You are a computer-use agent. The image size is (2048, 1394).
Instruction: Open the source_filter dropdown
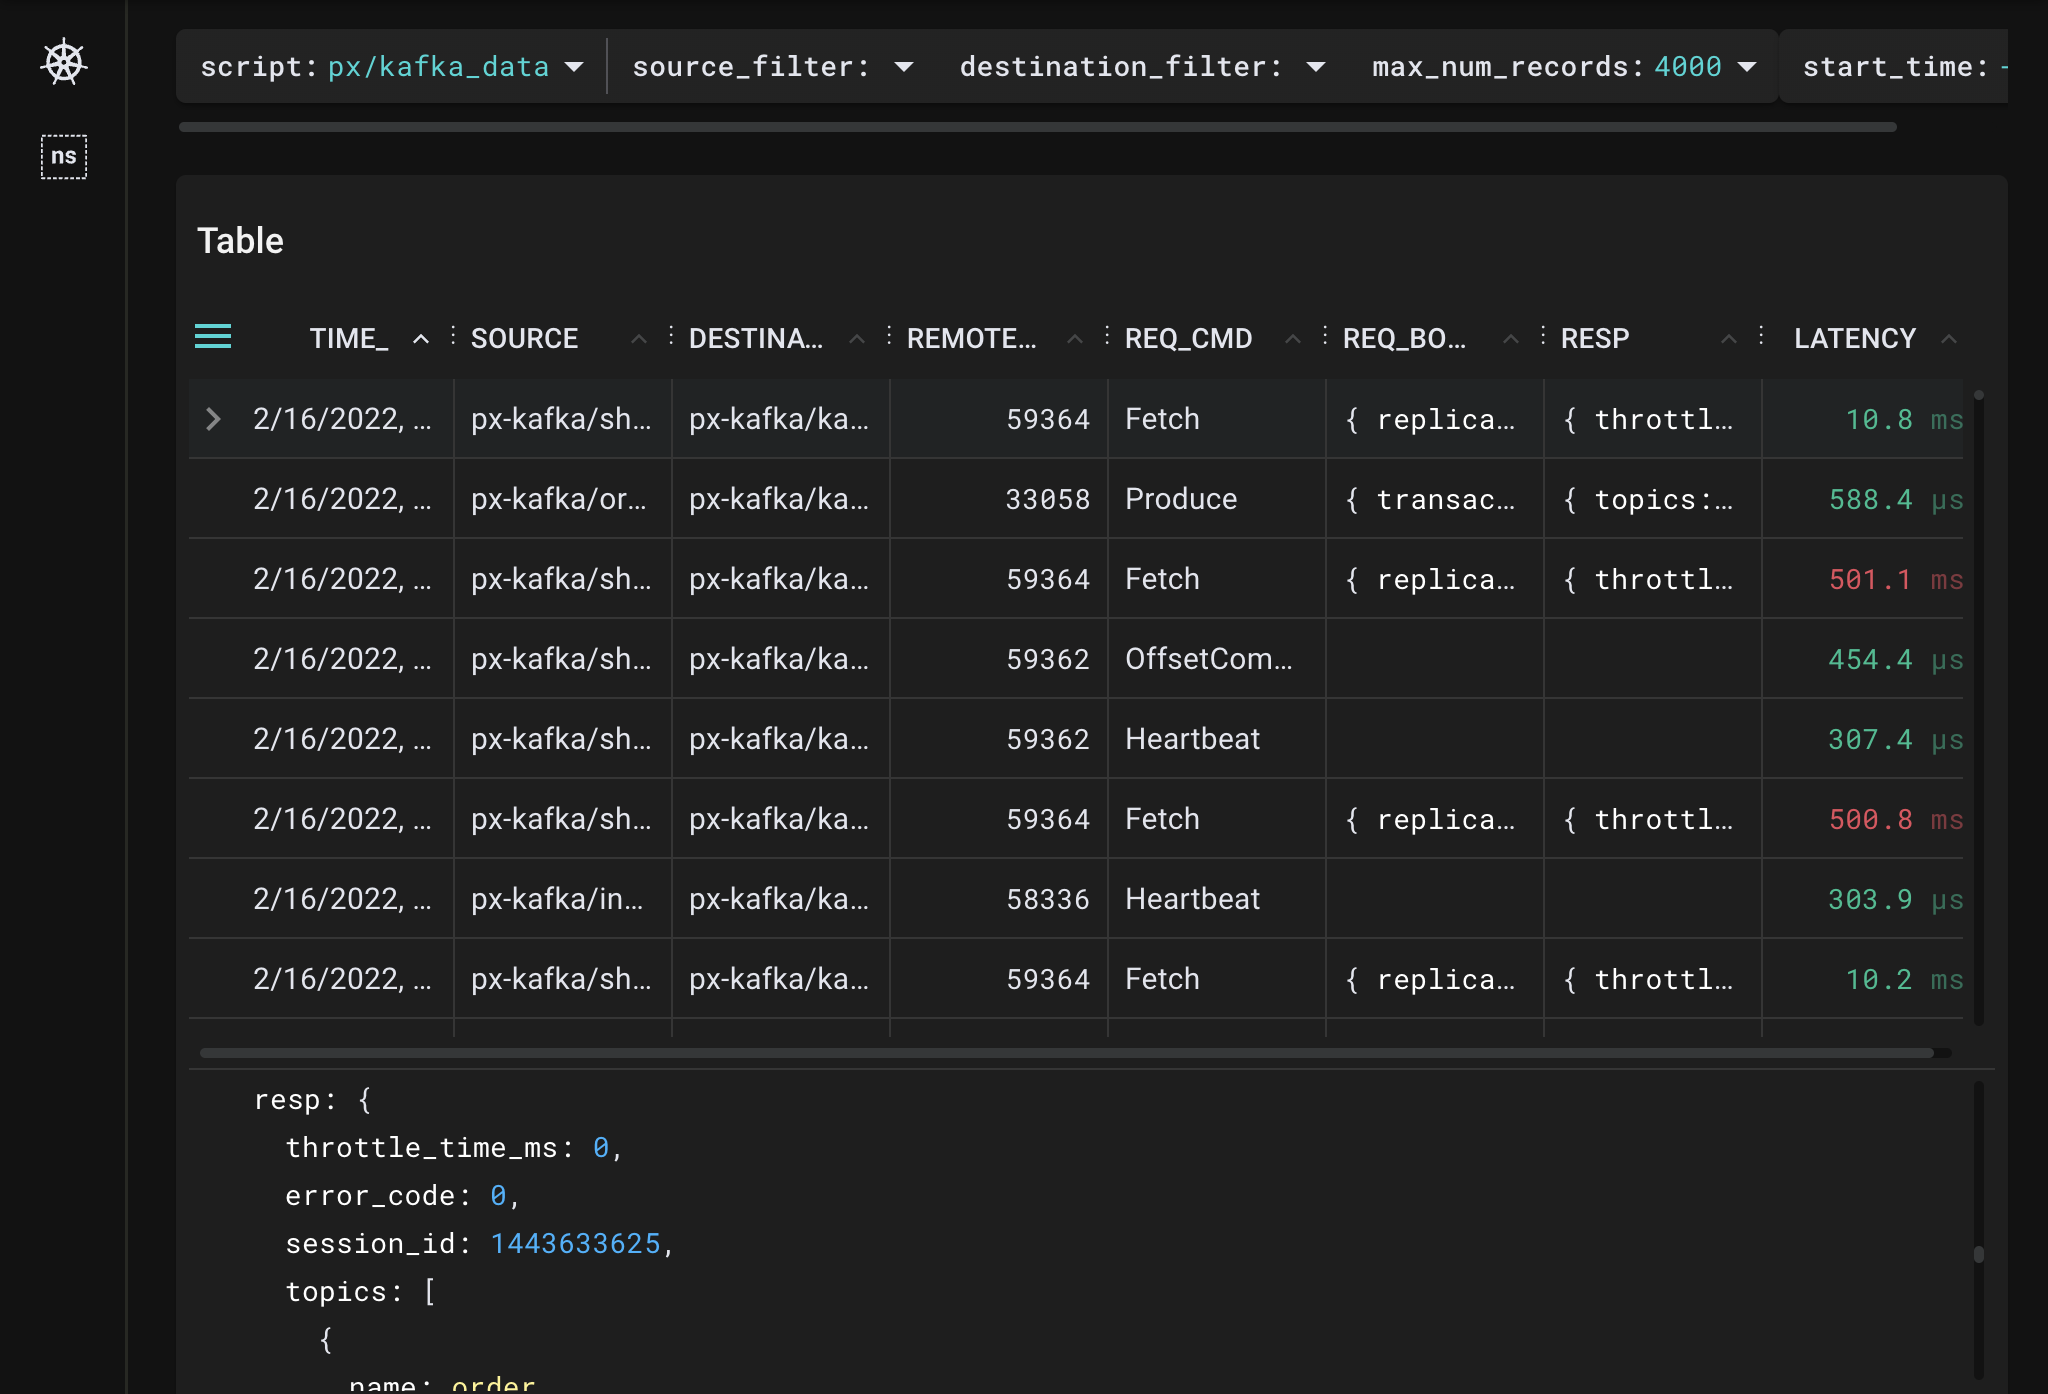click(x=904, y=67)
